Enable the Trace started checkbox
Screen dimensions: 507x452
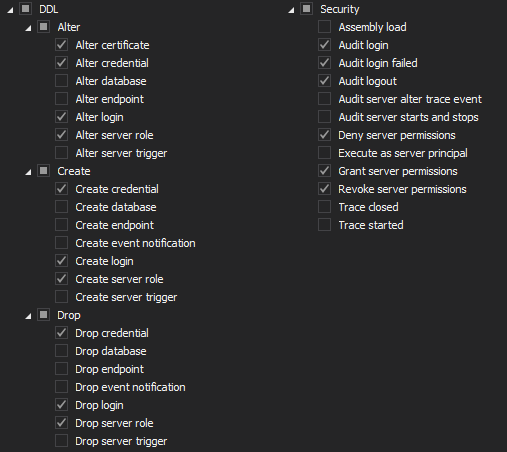[324, 225]
